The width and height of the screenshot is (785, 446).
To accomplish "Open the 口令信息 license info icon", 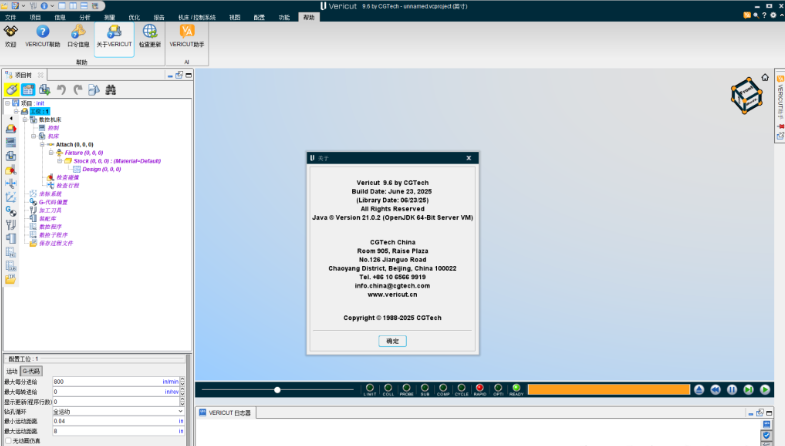I will point(79,32).
